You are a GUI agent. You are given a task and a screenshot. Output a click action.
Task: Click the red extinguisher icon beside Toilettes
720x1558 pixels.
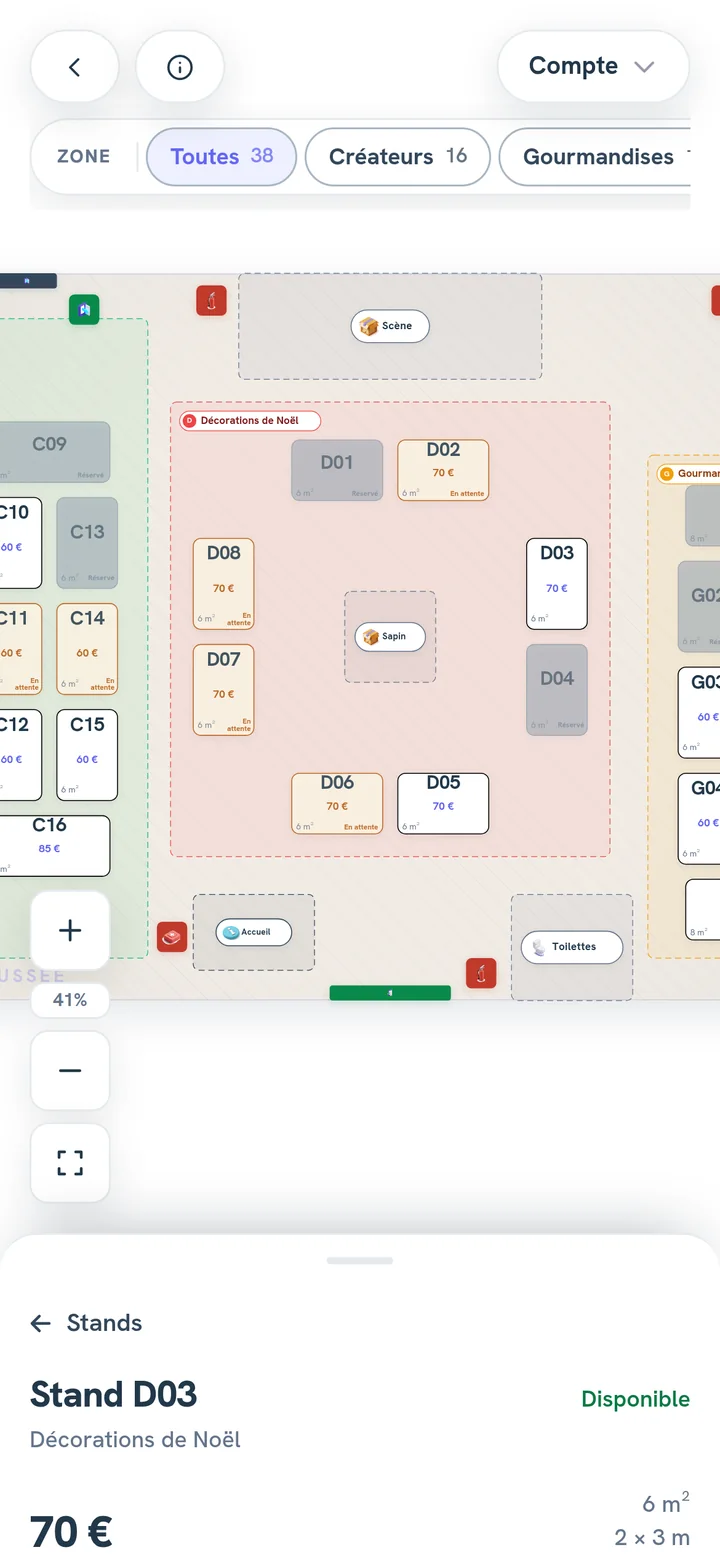coord(481,973)
